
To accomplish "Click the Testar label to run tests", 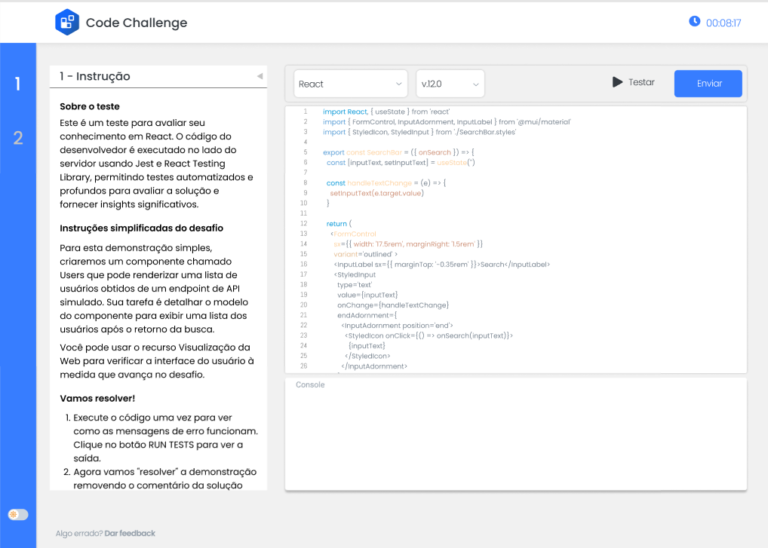I will click(641, 82).
